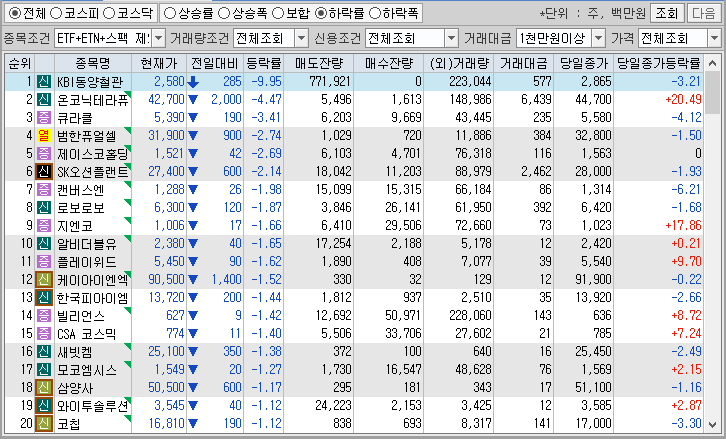Click the 증 badge icon for 빌리언스
Viewport: 726px width, 439px height.
(44, 315)
